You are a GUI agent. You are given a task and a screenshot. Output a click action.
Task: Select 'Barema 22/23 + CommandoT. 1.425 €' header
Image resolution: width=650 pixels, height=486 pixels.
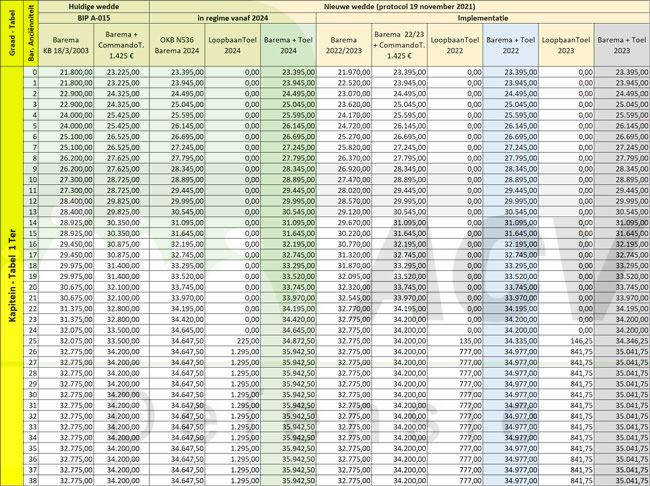pos(399,45)
